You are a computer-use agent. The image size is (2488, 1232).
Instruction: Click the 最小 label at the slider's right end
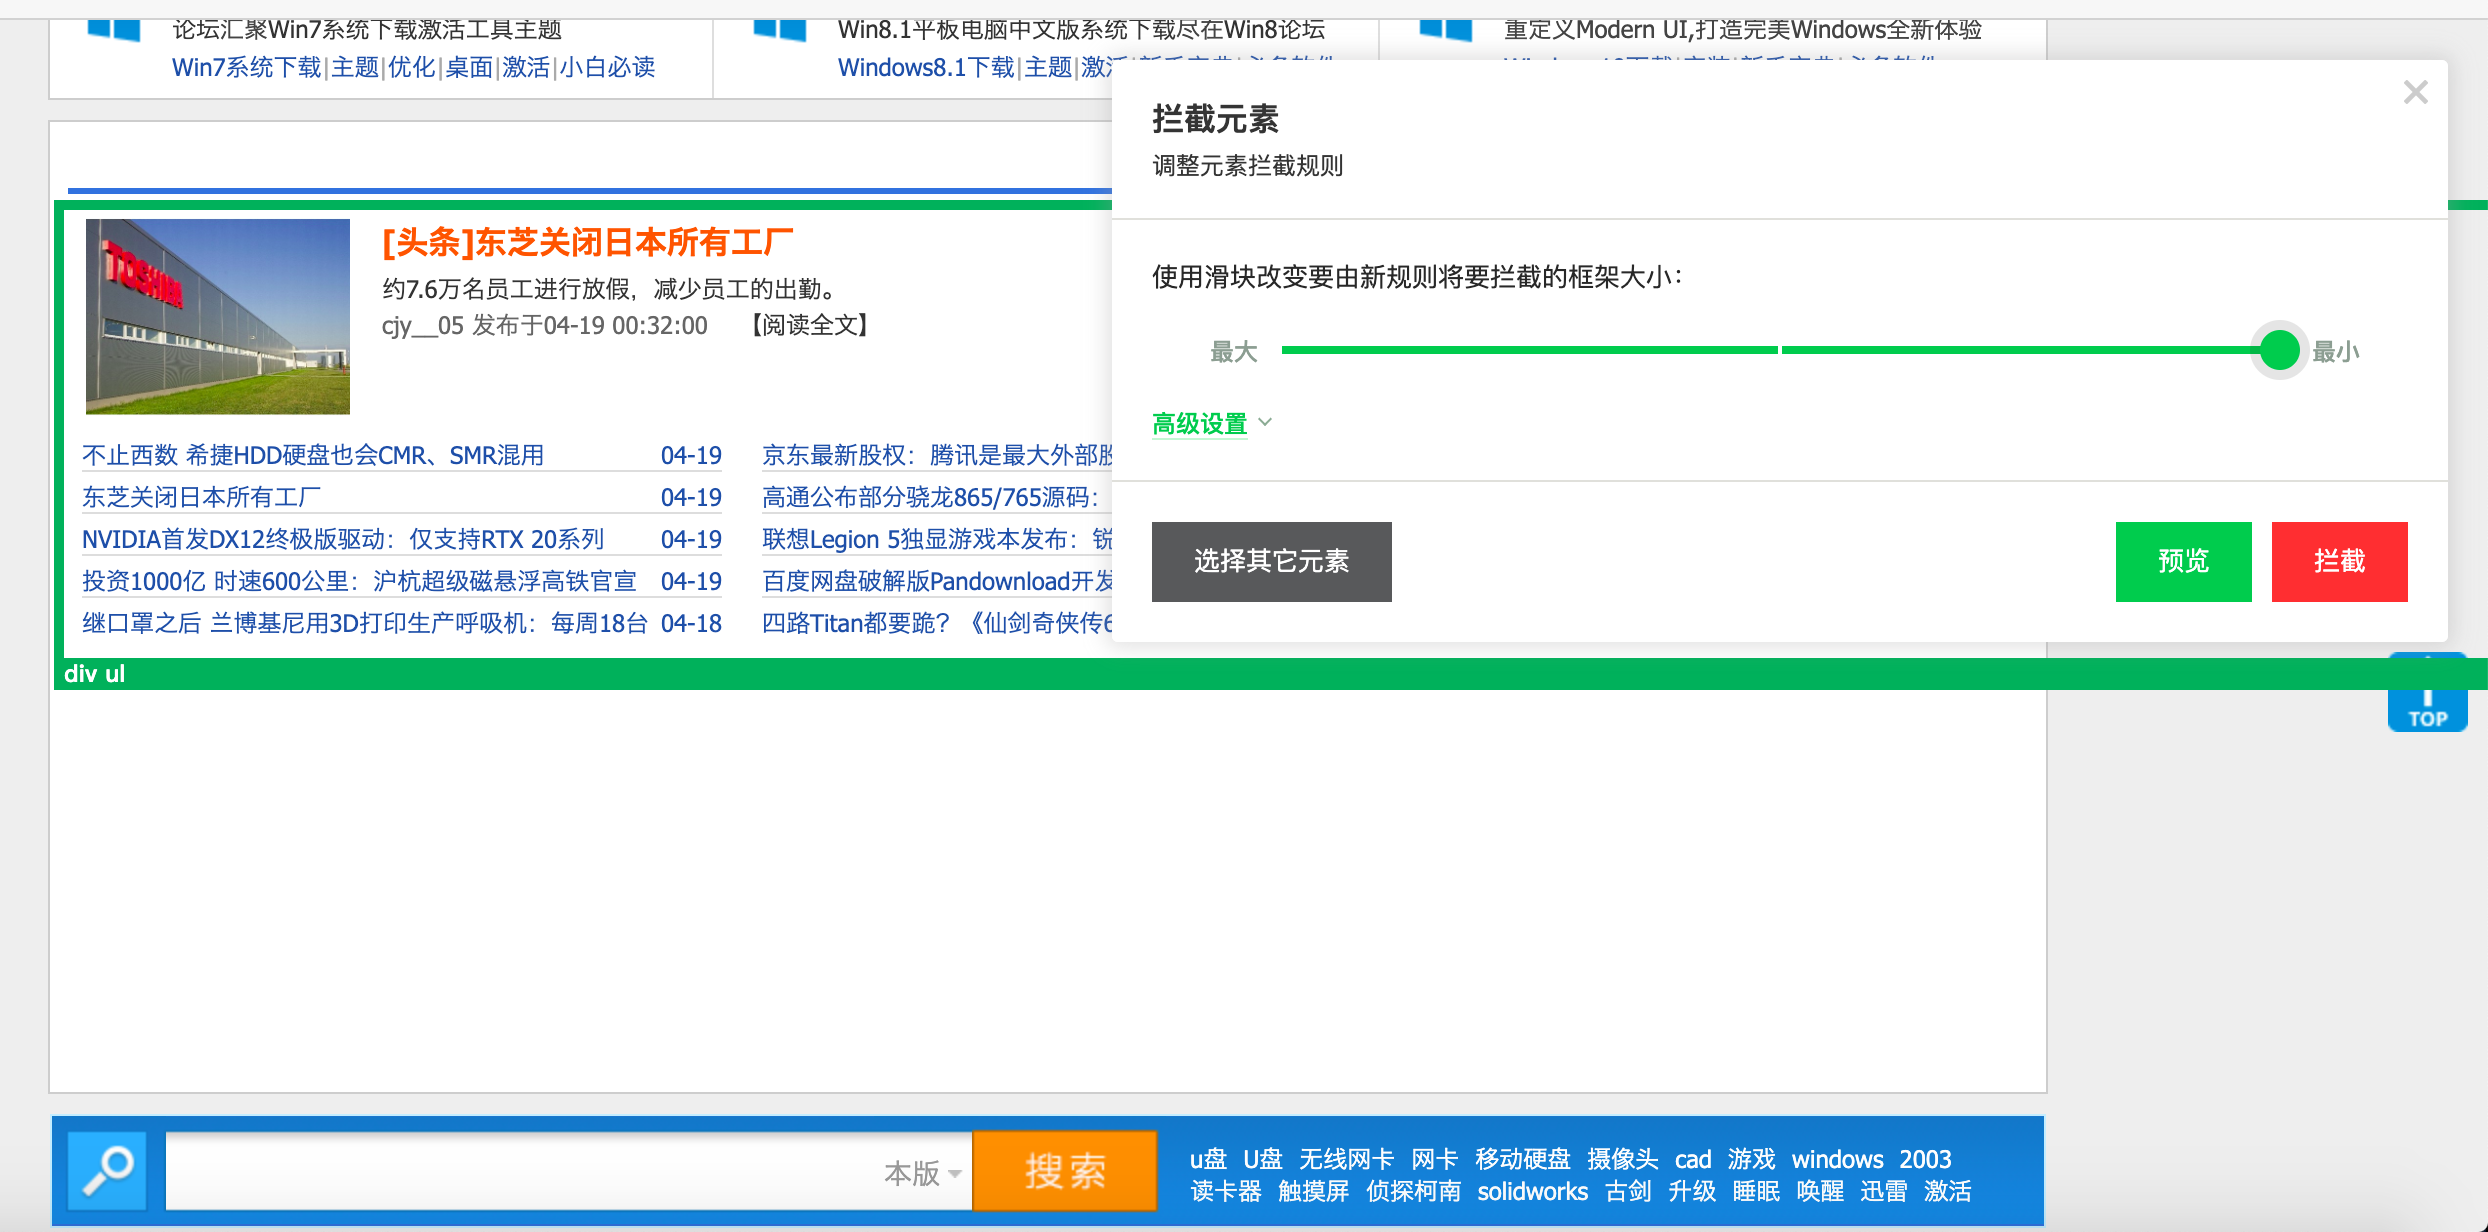tap(2336, 352)
